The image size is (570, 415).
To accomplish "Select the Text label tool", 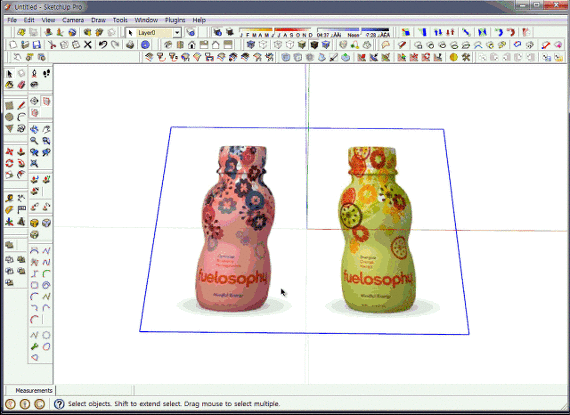I will click(21, 210).
